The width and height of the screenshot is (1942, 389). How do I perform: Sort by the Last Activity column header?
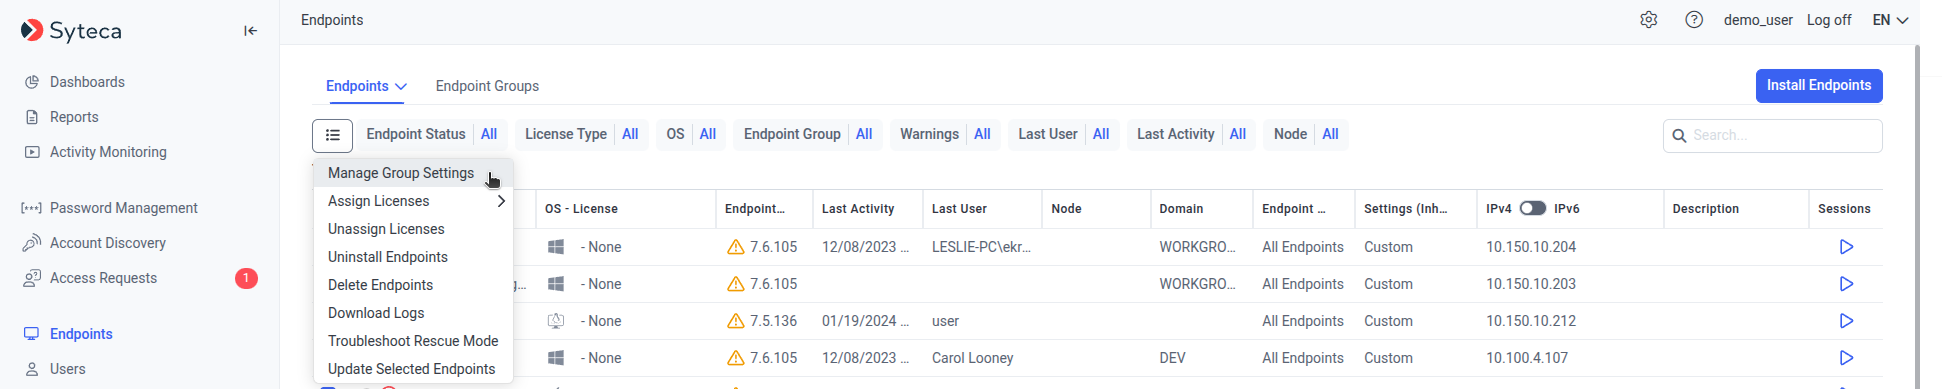click(858, 209)
